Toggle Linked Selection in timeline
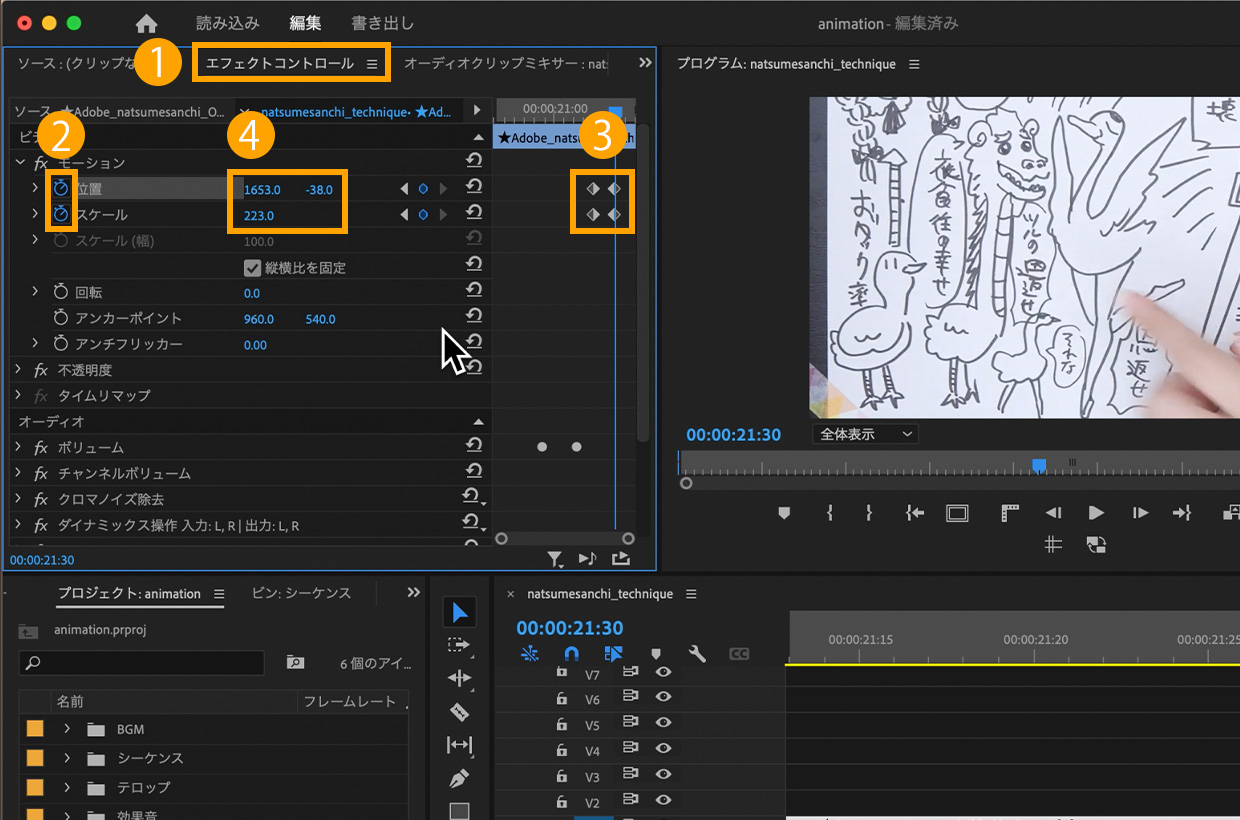This screenshot has height=820, width=1240. click(x=614, y=654)
